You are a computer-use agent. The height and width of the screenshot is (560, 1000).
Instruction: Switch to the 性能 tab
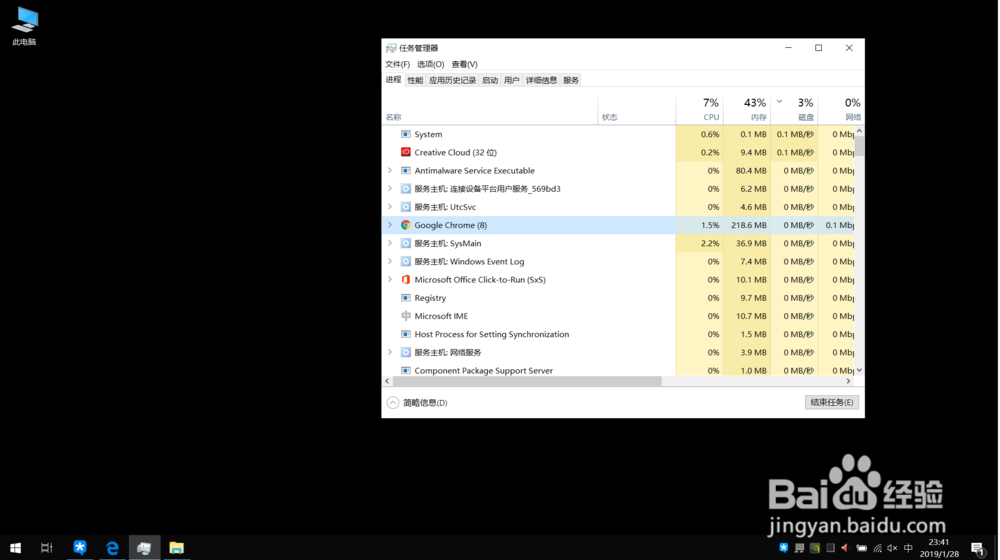pos(415,80)
